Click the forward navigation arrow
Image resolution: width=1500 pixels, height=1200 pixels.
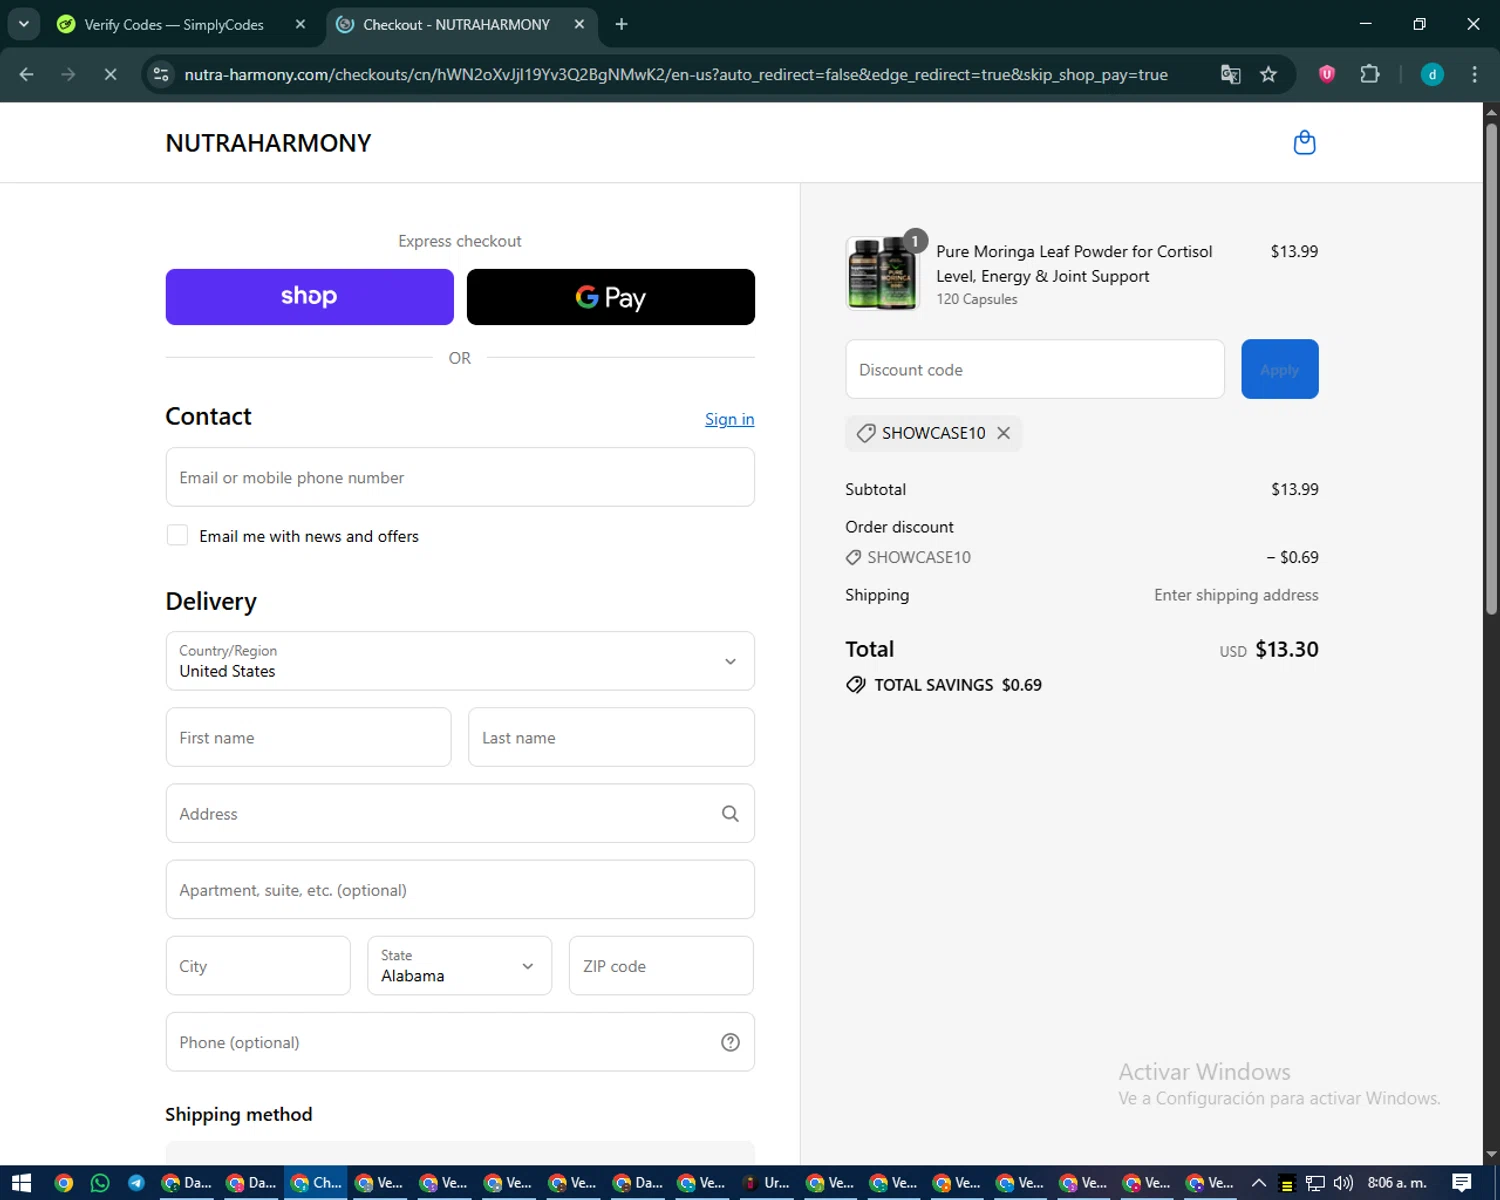pyautogui.click(x=68, y=74)
